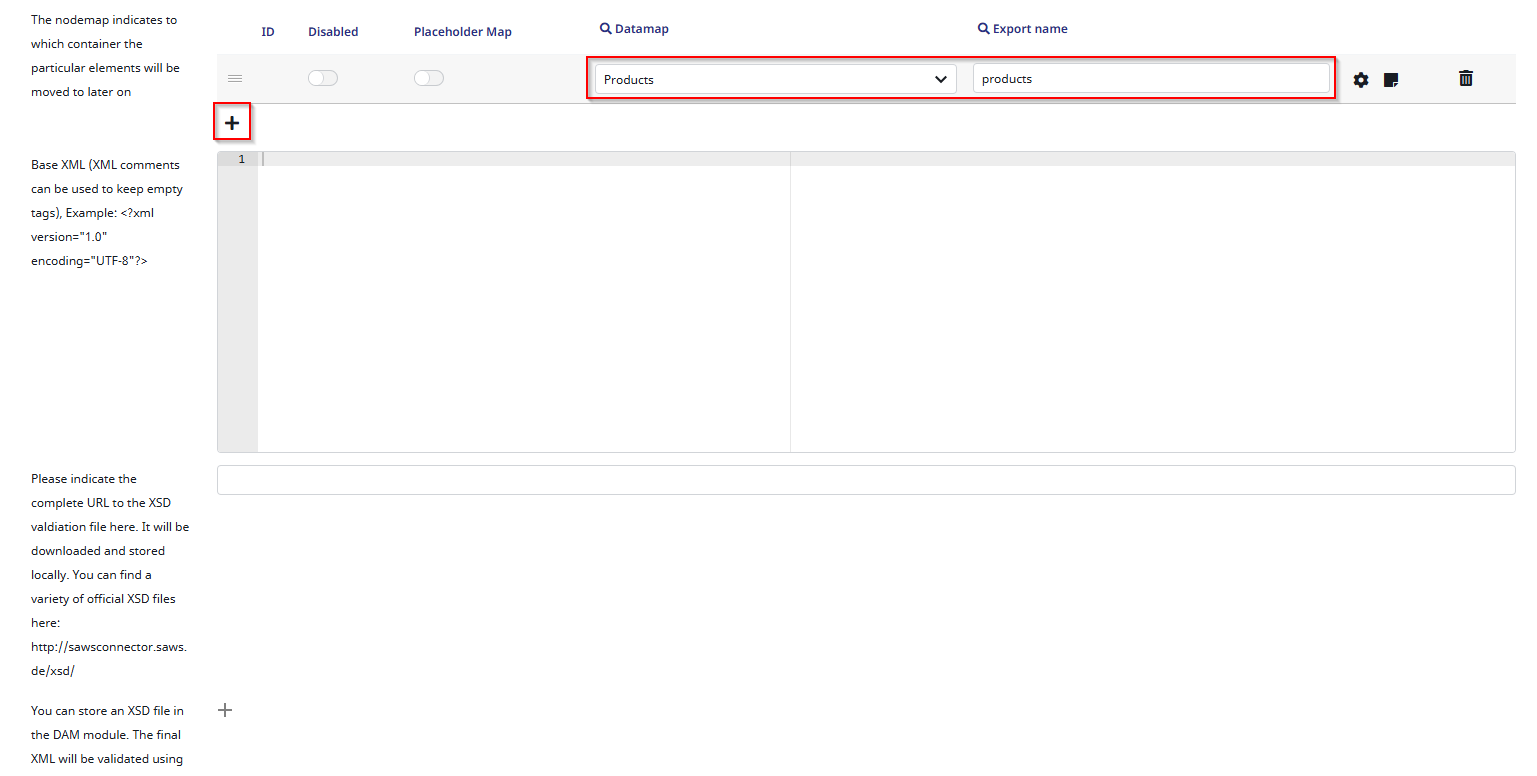Place cursor in Base XML editor's left pane
Screen dimensions: 1537x776
(x=523, y=300)
